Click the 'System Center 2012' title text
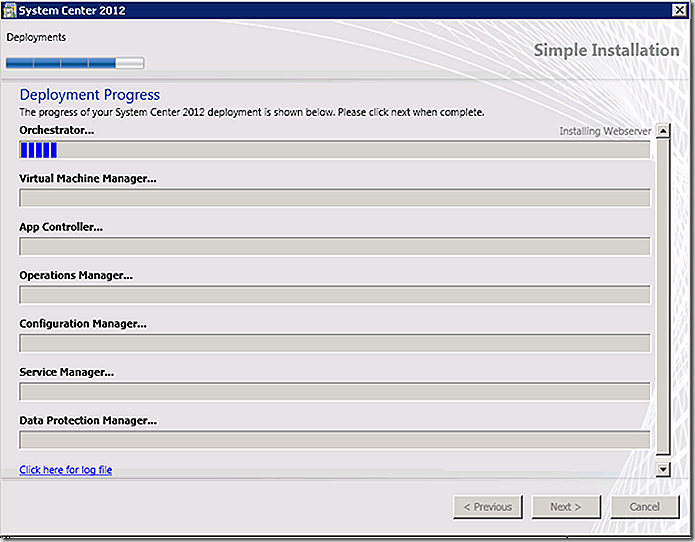695x542 pixels. (x=72, y=10)
